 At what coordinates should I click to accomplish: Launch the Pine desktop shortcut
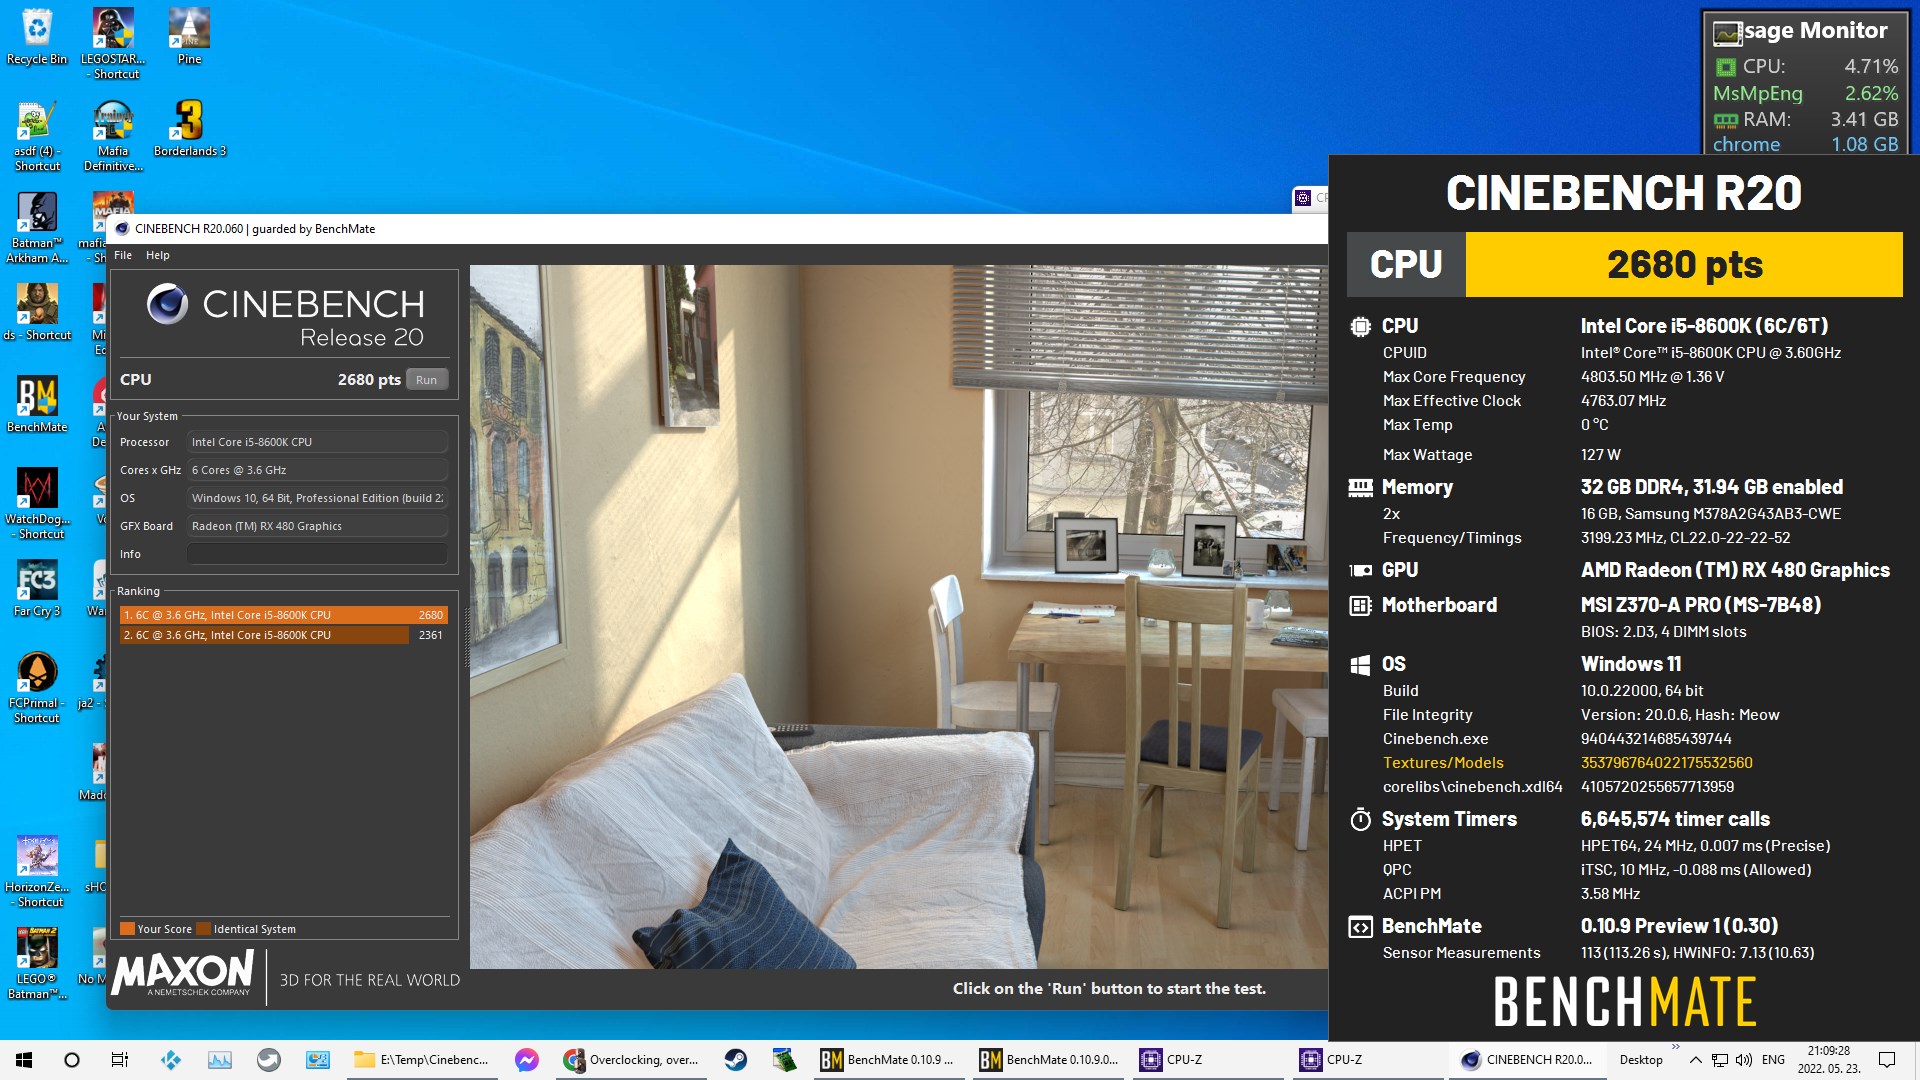[x=189, y=37]
